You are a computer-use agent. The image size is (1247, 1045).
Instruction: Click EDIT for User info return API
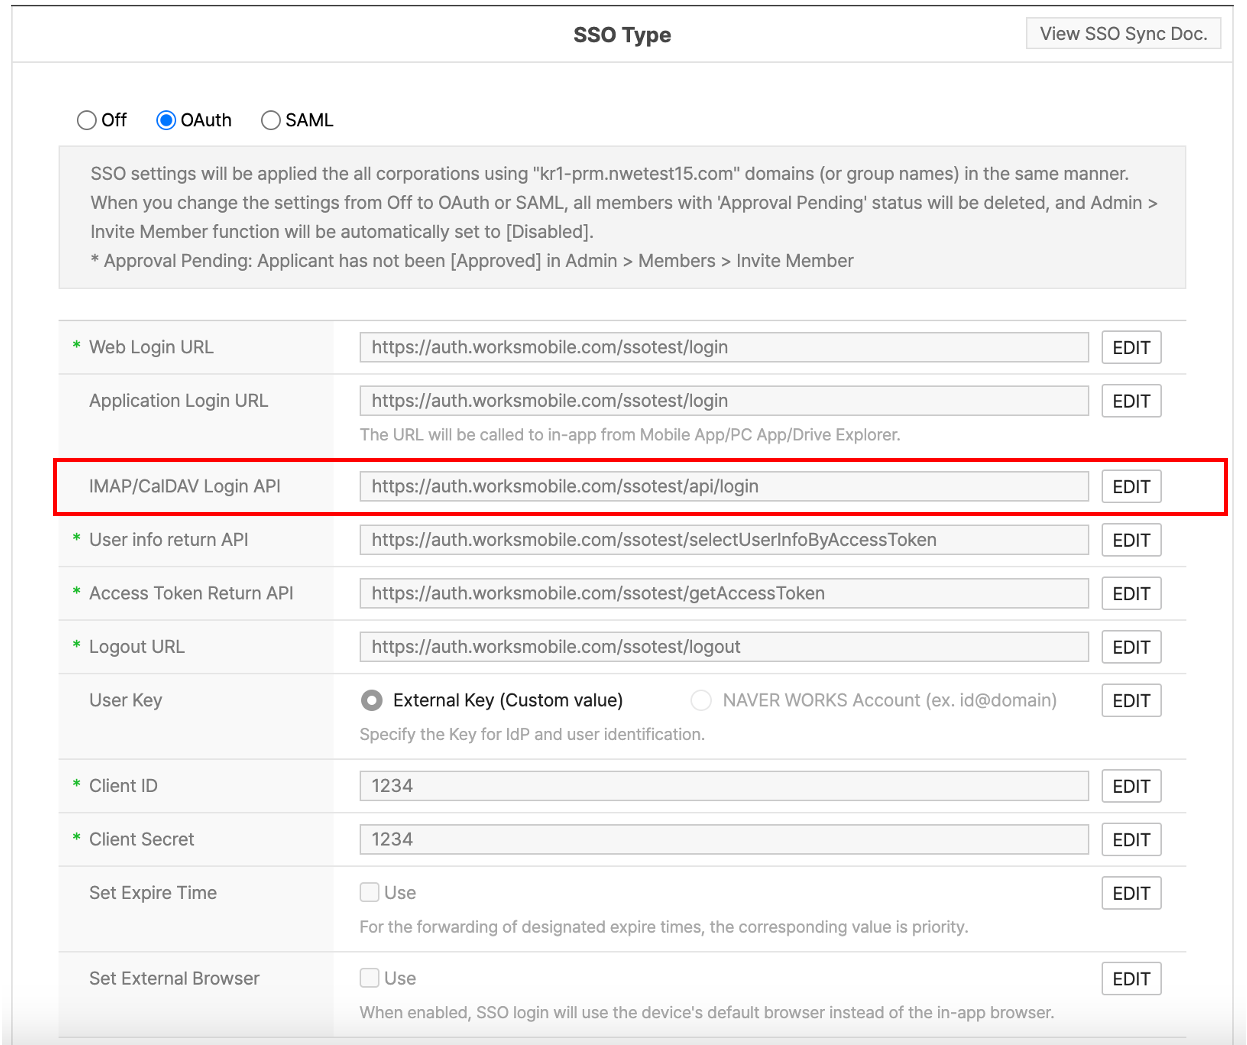(1131, 540)
